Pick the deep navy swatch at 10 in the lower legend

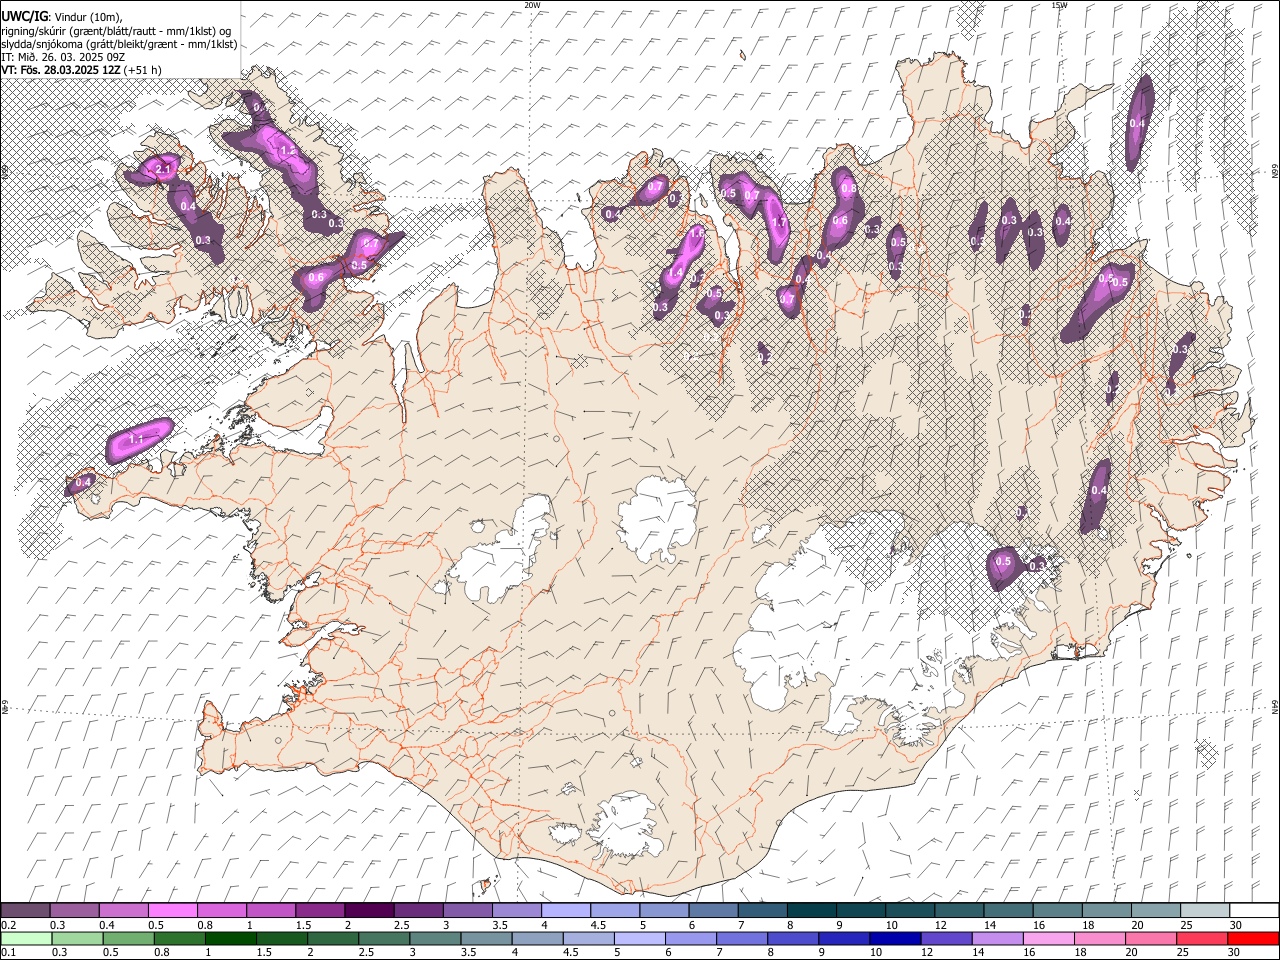coord(894,938)
